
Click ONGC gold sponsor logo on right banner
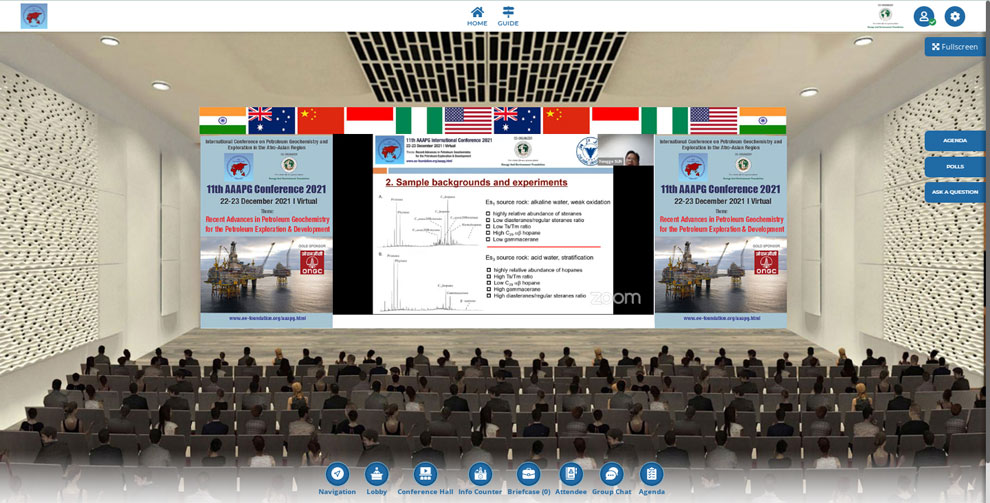[765, 262]
